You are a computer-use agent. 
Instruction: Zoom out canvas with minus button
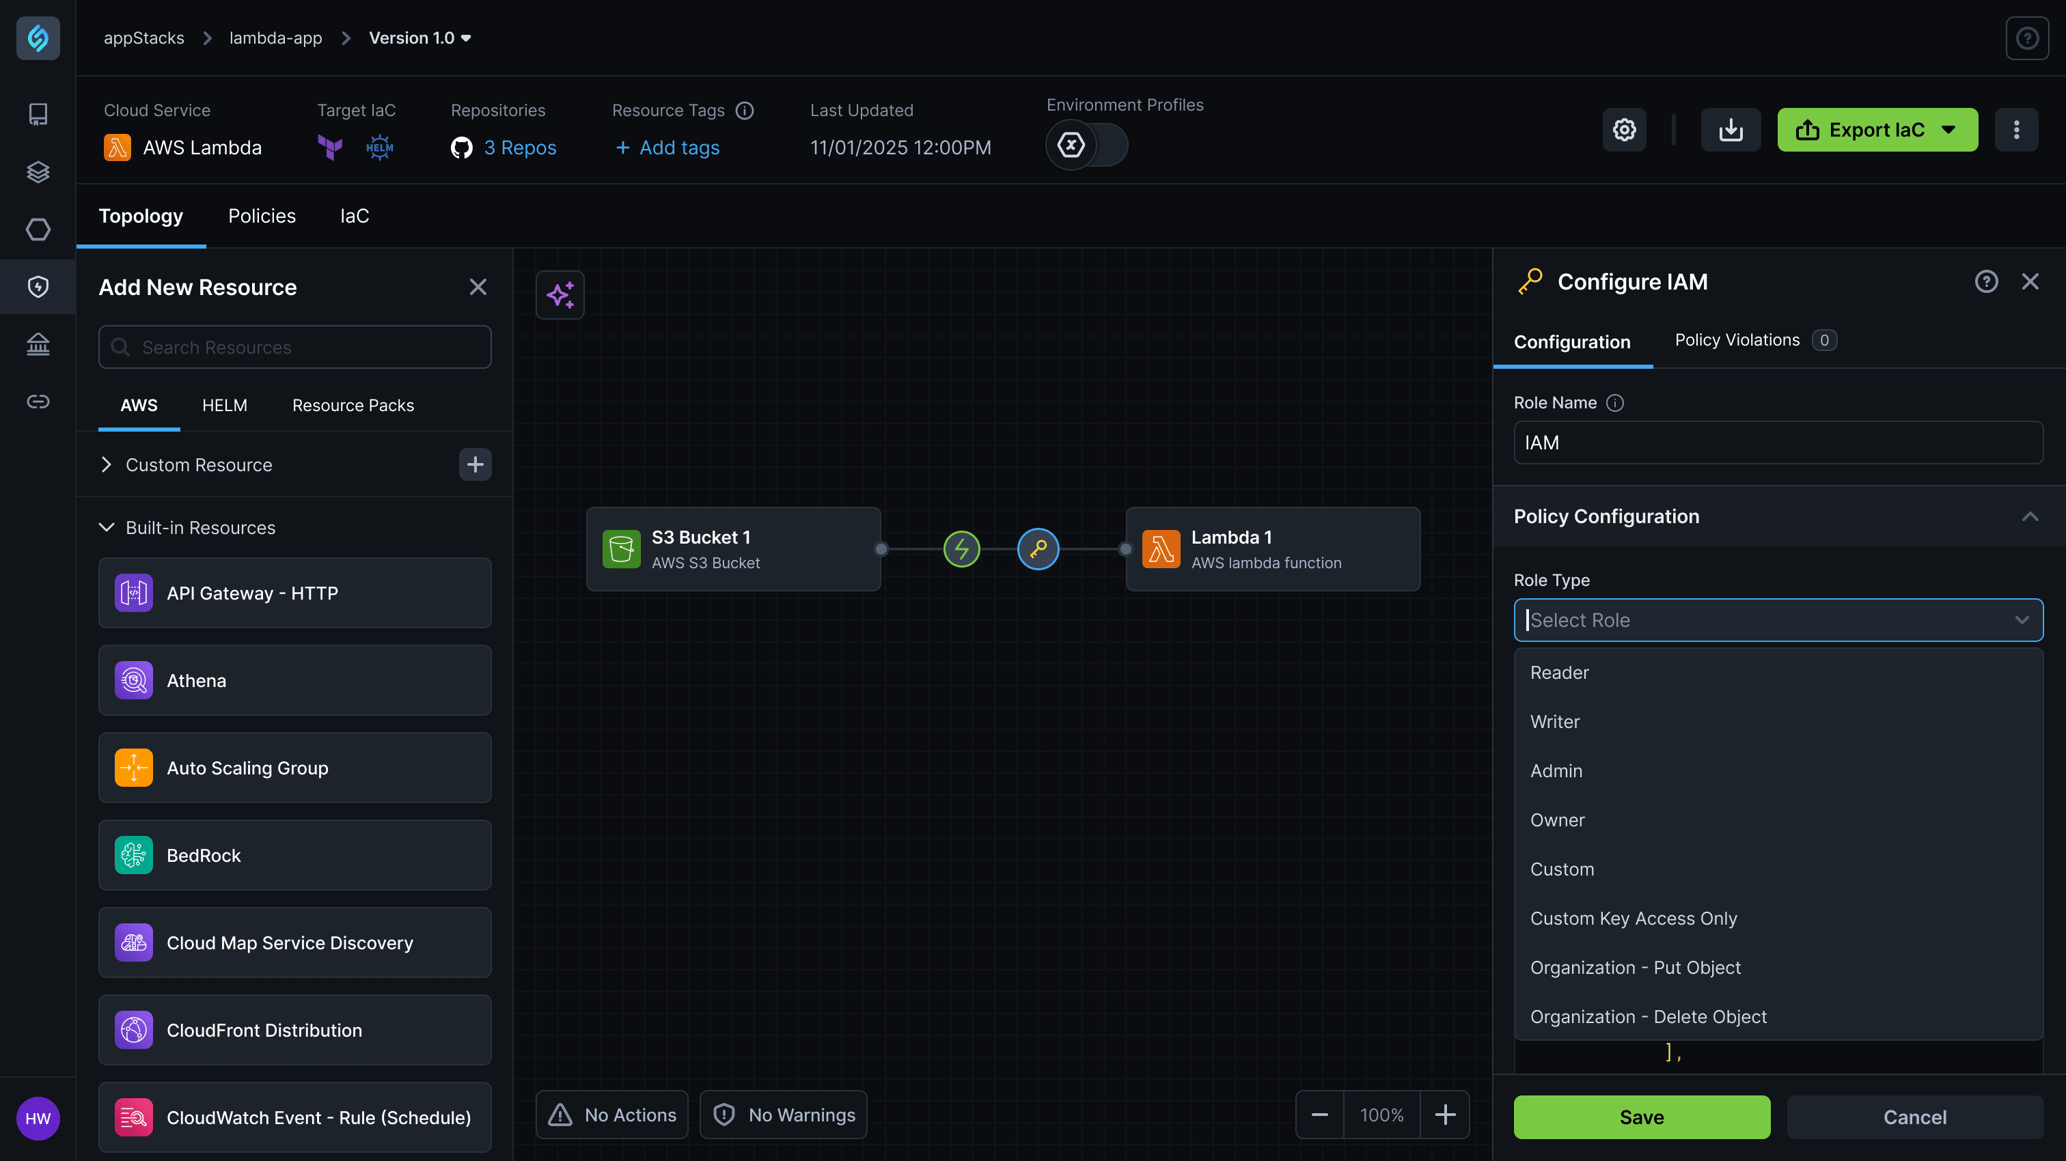click(x=1319, y=1115)
